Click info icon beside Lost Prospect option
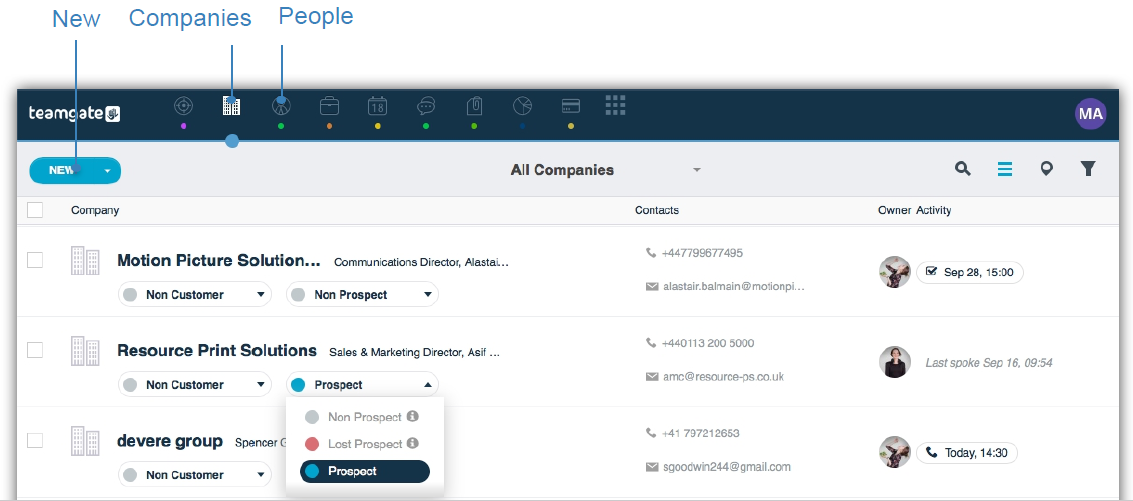The width and height of the screenshot is (1133, 501). point(413,443)
